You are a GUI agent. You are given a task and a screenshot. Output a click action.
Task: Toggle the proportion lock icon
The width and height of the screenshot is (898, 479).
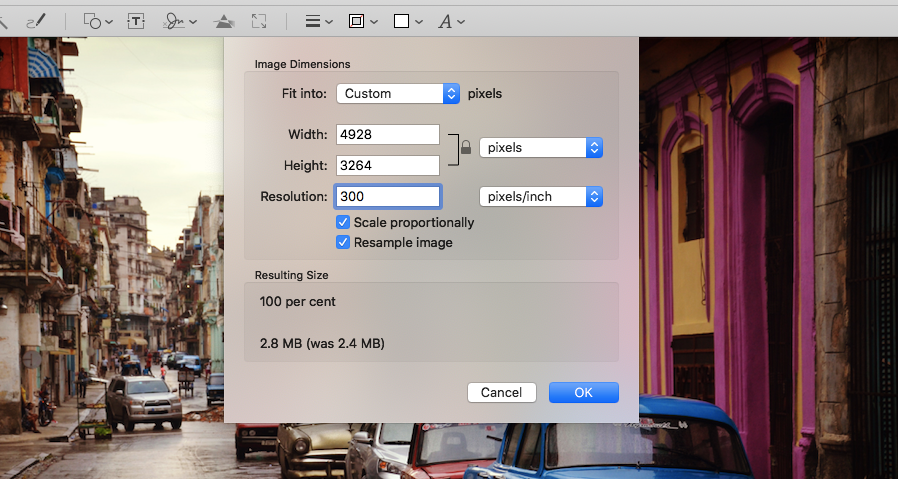[465, 148]
